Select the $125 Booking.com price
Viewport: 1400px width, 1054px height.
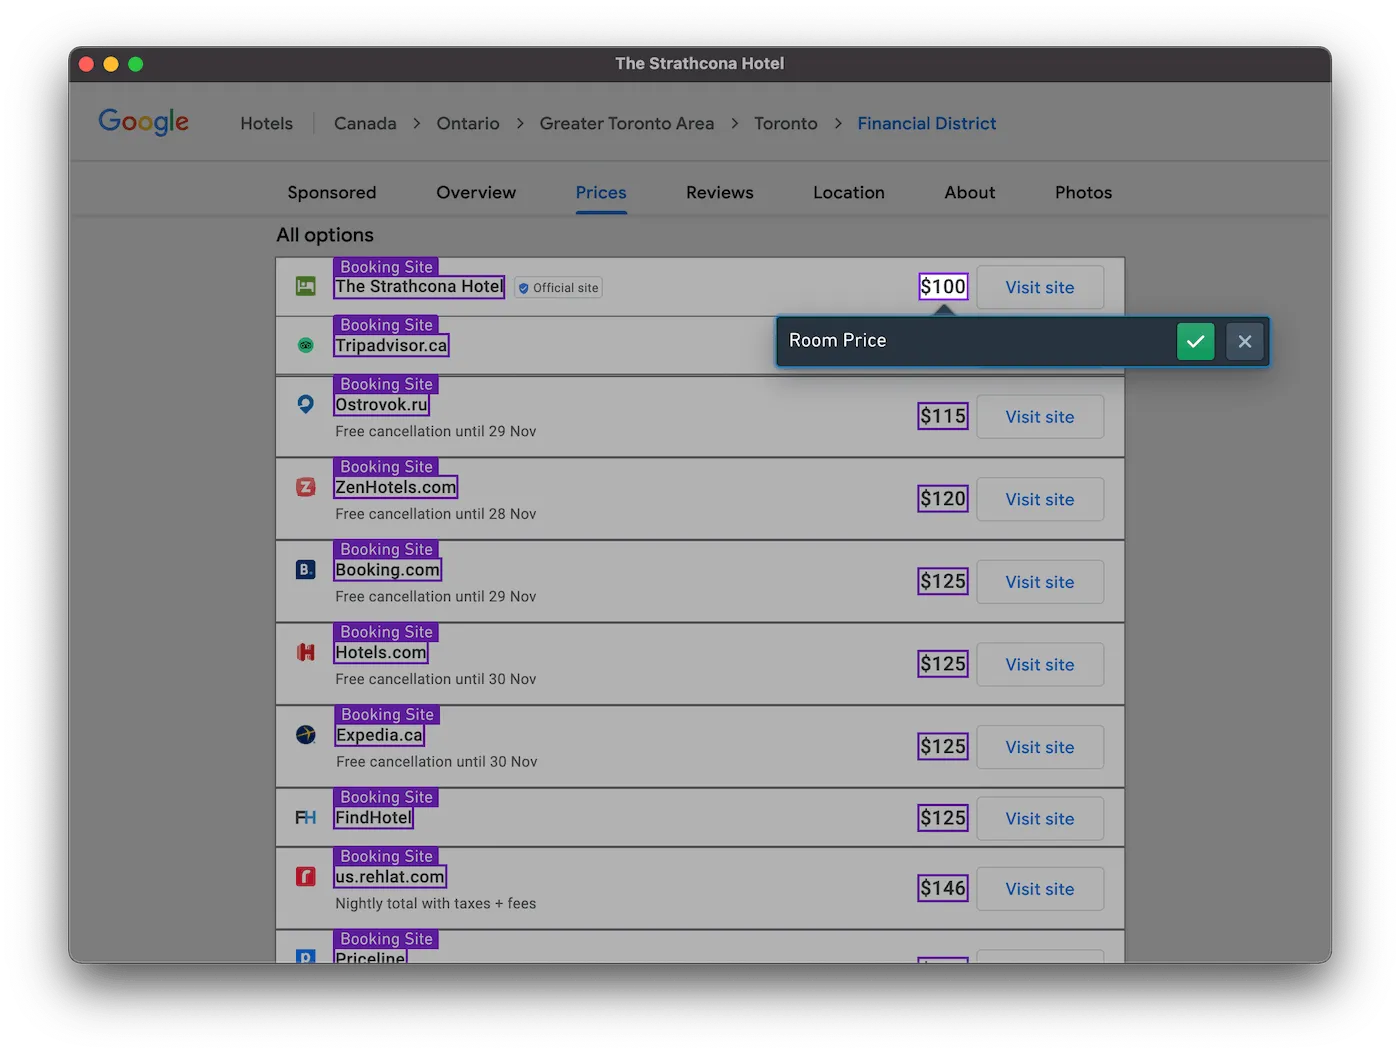(x=943, y=581)
